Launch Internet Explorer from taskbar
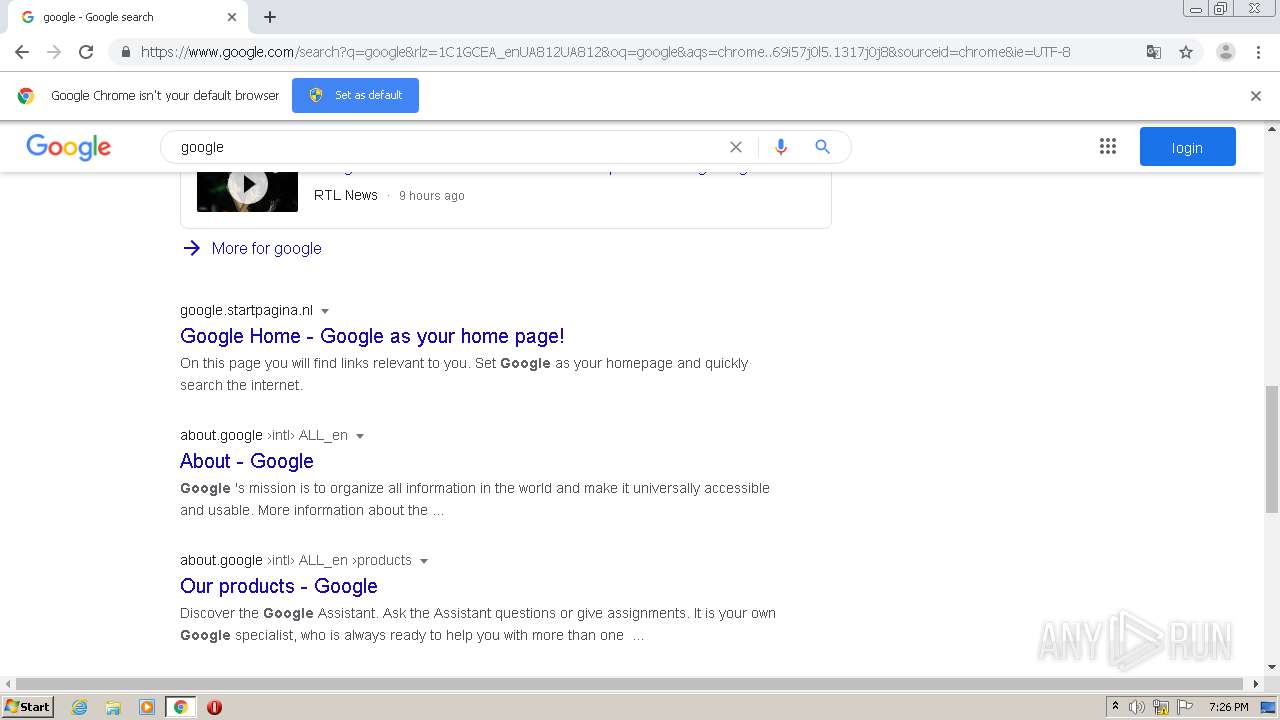 coord(79,707)
